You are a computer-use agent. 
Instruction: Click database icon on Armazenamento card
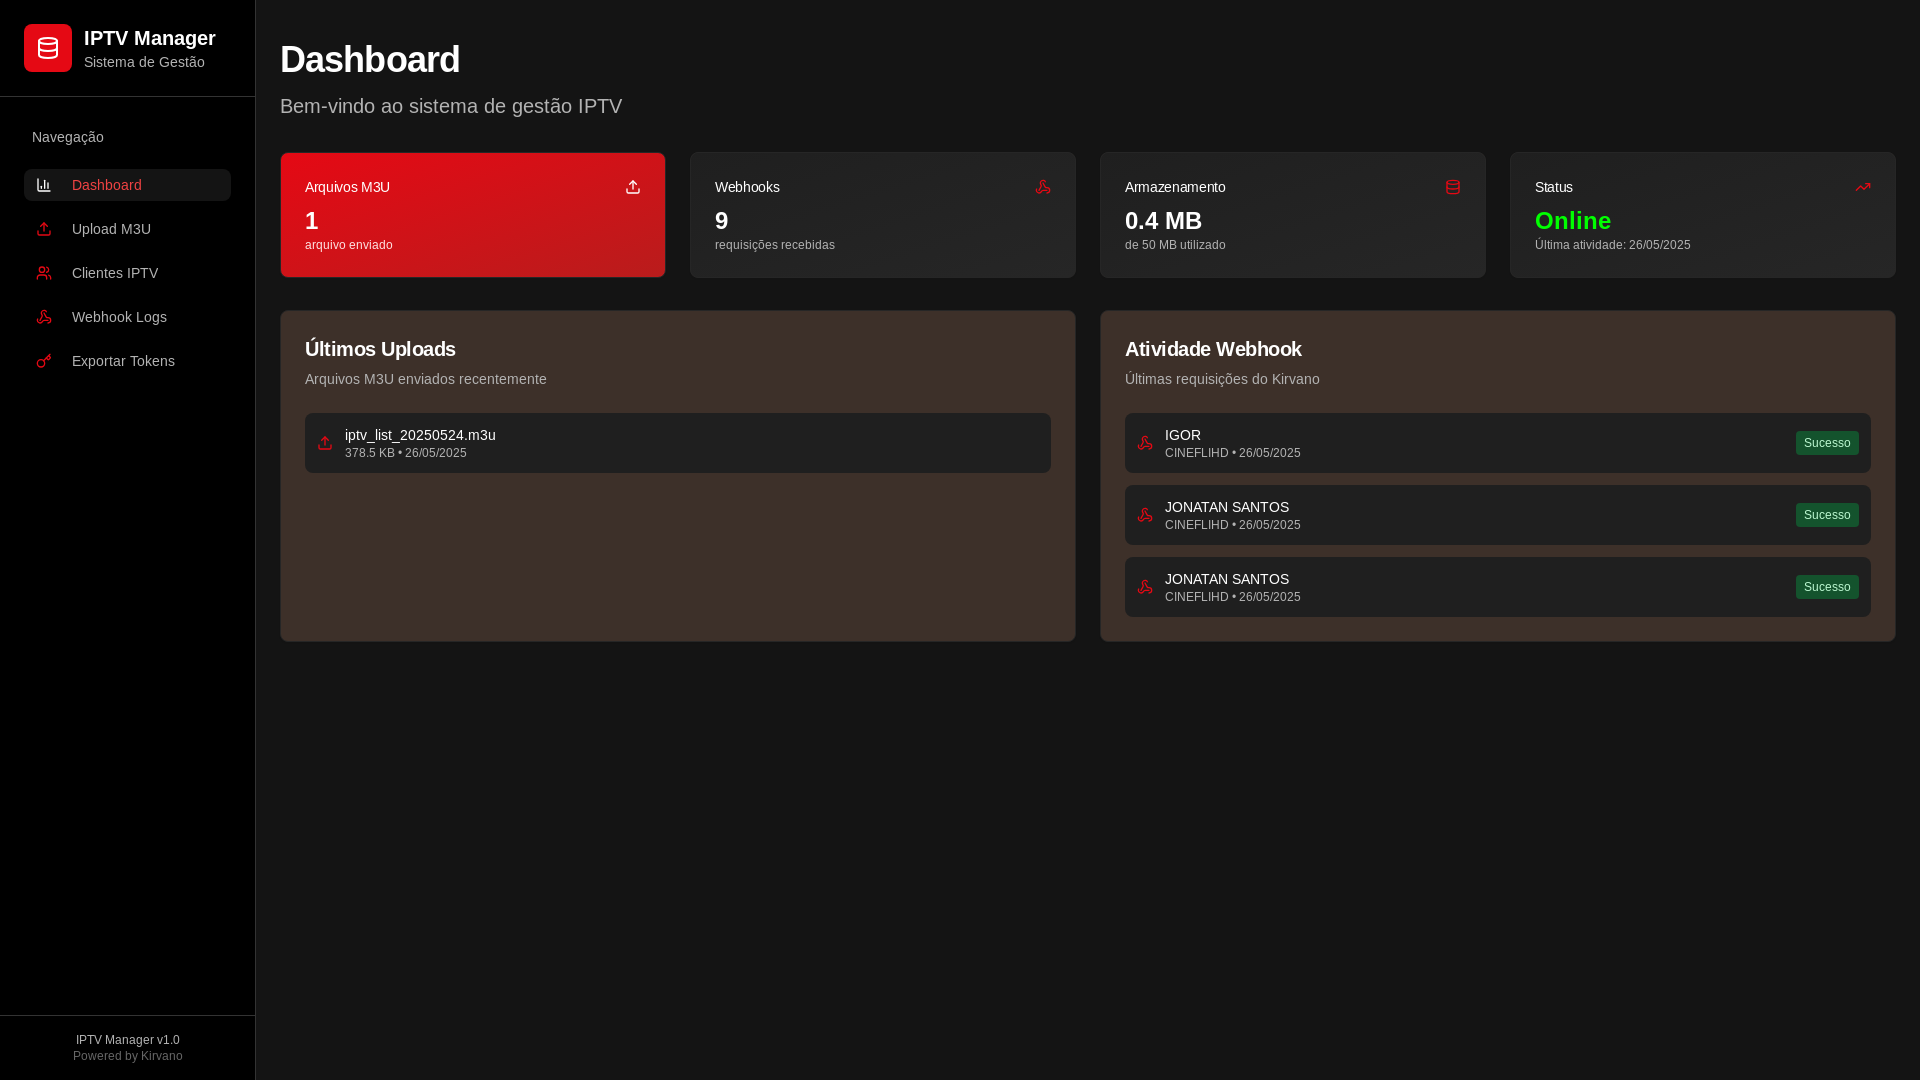[x=1453, y=187]
